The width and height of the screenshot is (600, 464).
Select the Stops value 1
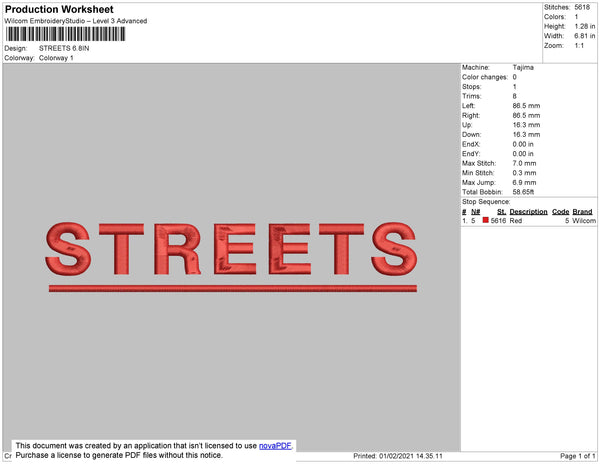tap(515, 86)
